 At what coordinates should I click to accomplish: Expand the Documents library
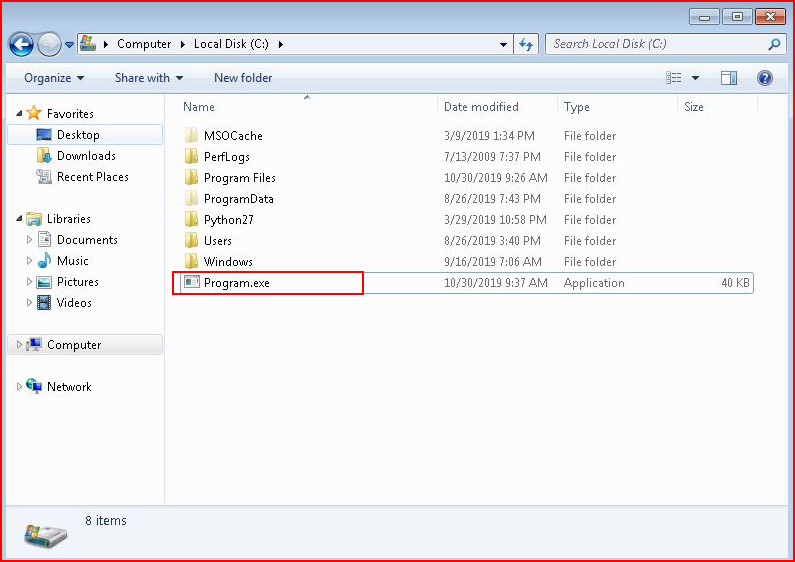[29, 239]
